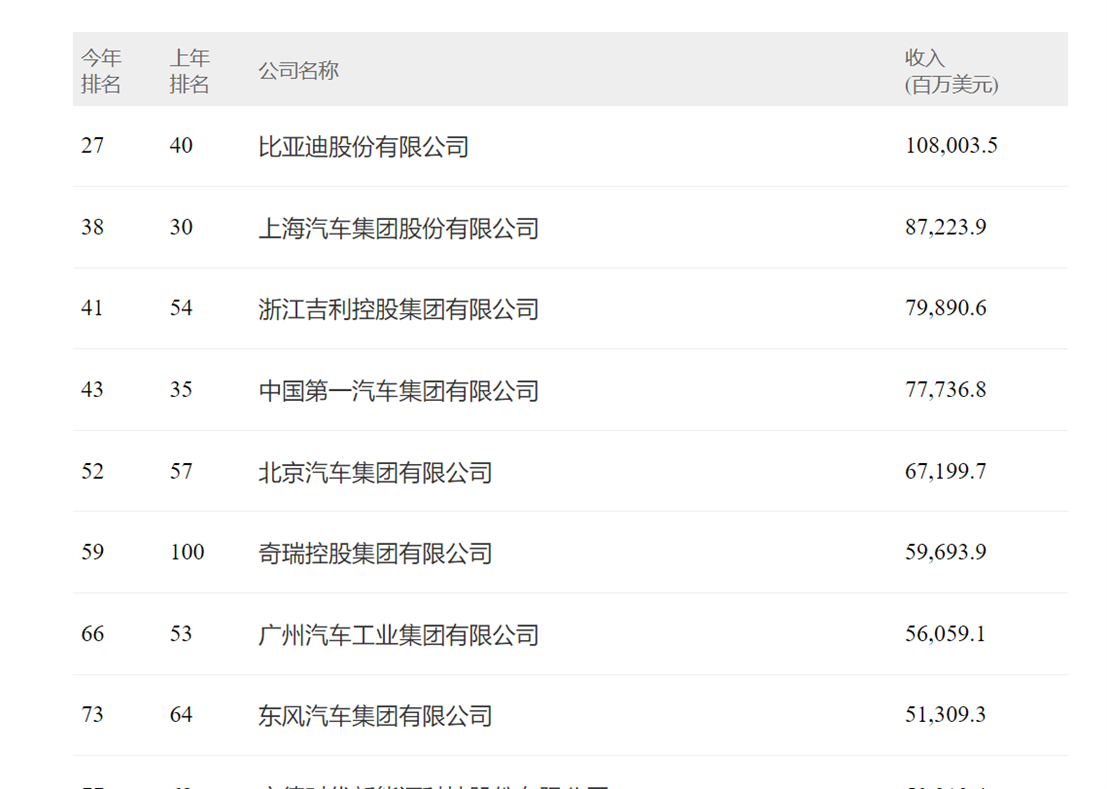Click this year's rank 38 for 上海汽车
The image size is (1107, 789).
pyautogui.click(x=92, y=227)
